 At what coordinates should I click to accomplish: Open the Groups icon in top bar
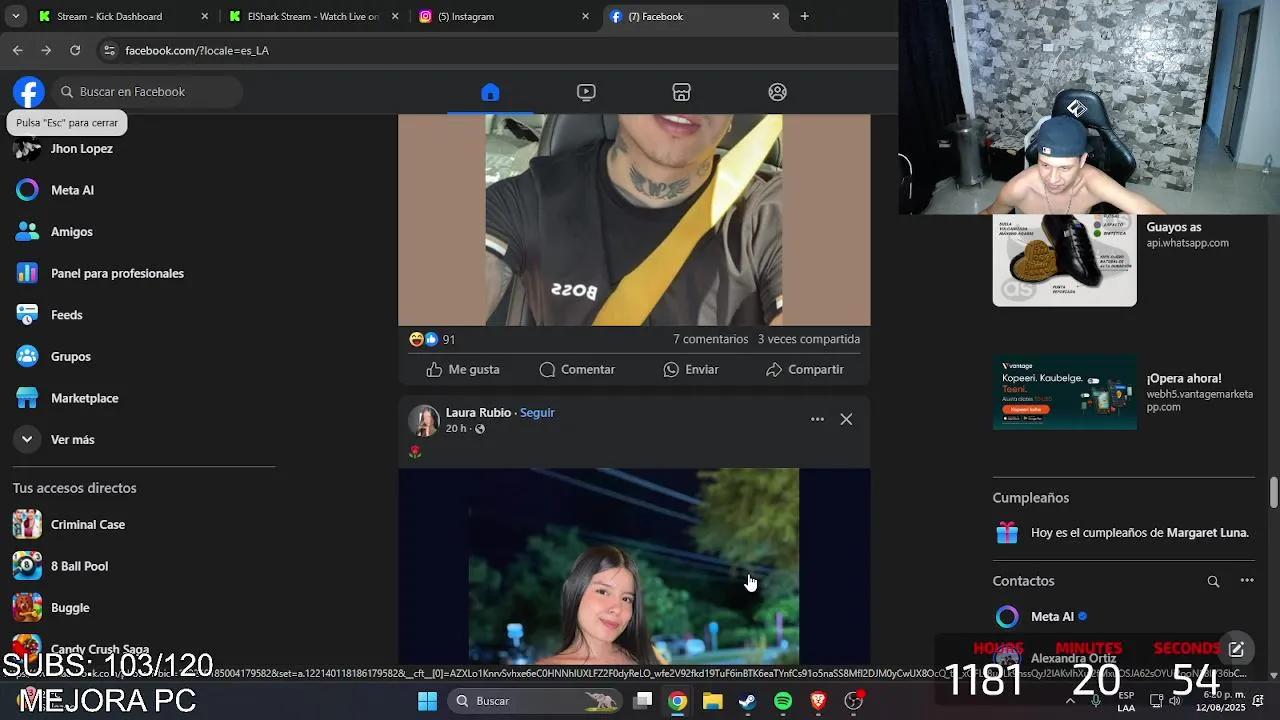click(x=777, y=92)
